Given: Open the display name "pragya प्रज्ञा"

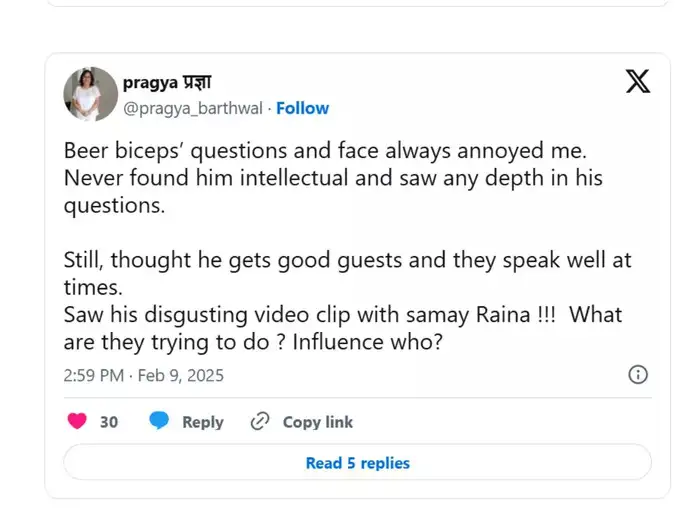Looking at the screenshot, I should click(167, 83).
